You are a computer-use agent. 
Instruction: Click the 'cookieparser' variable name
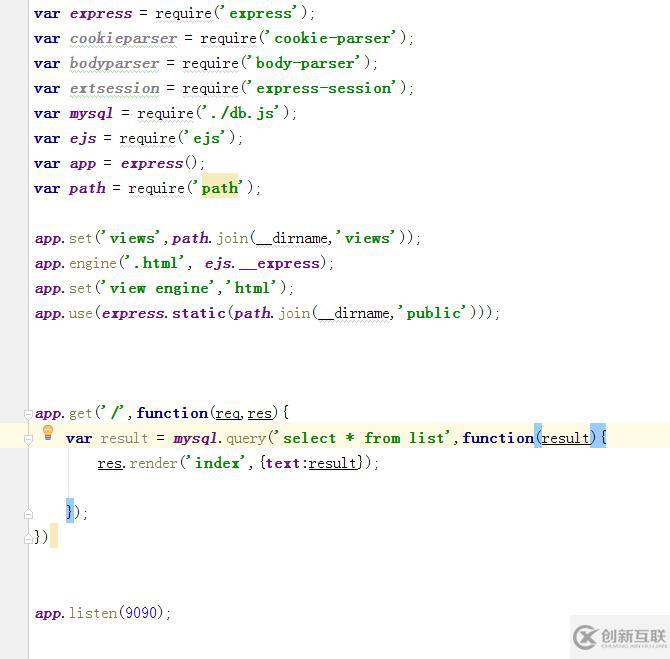pyautogui.click(x=123, y=38)
